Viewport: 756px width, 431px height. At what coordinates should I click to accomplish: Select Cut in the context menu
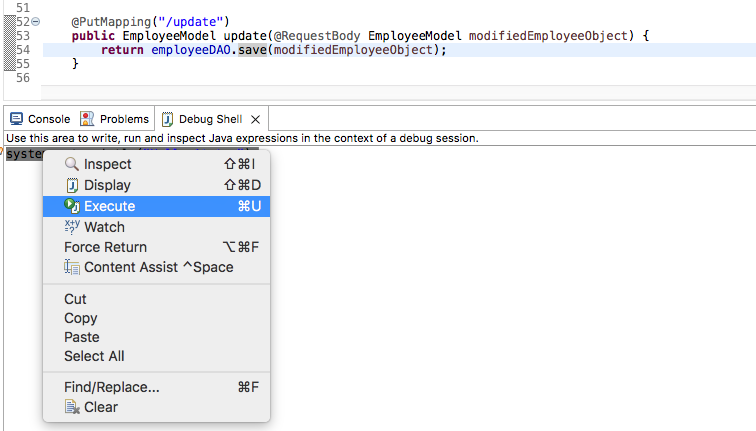pos(75,299)
